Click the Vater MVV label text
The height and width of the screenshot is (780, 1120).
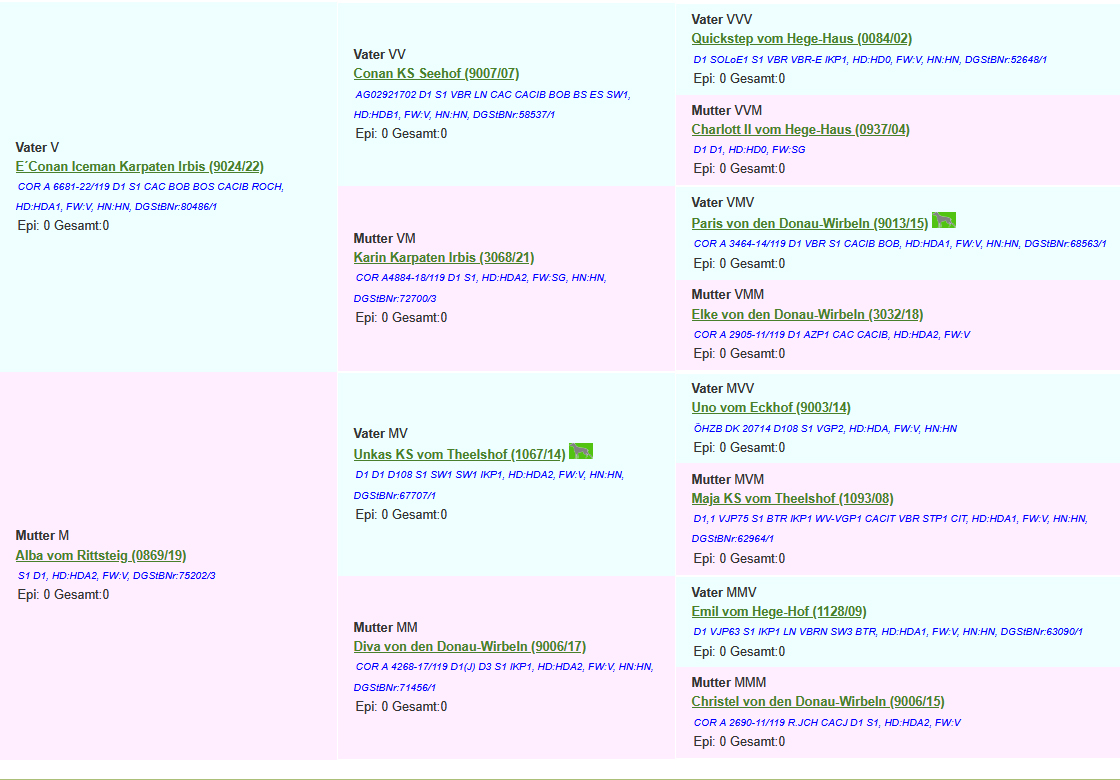pyautogui.click(x=722, y=388)
